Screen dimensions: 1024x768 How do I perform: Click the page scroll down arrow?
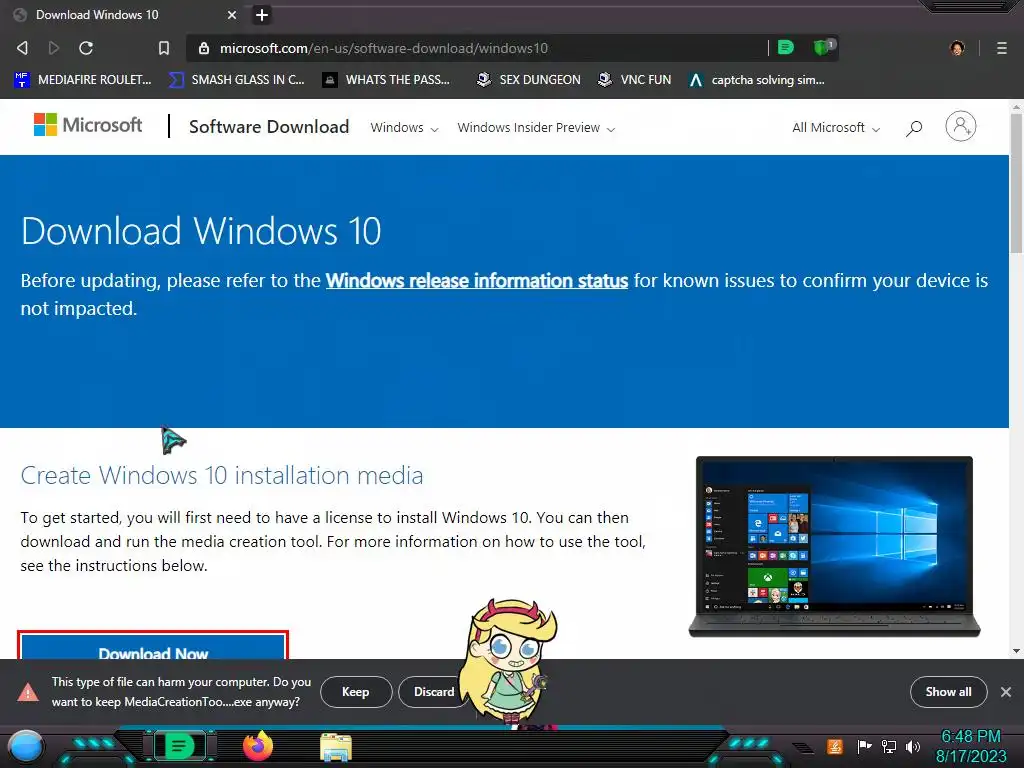click(1016, 651)
